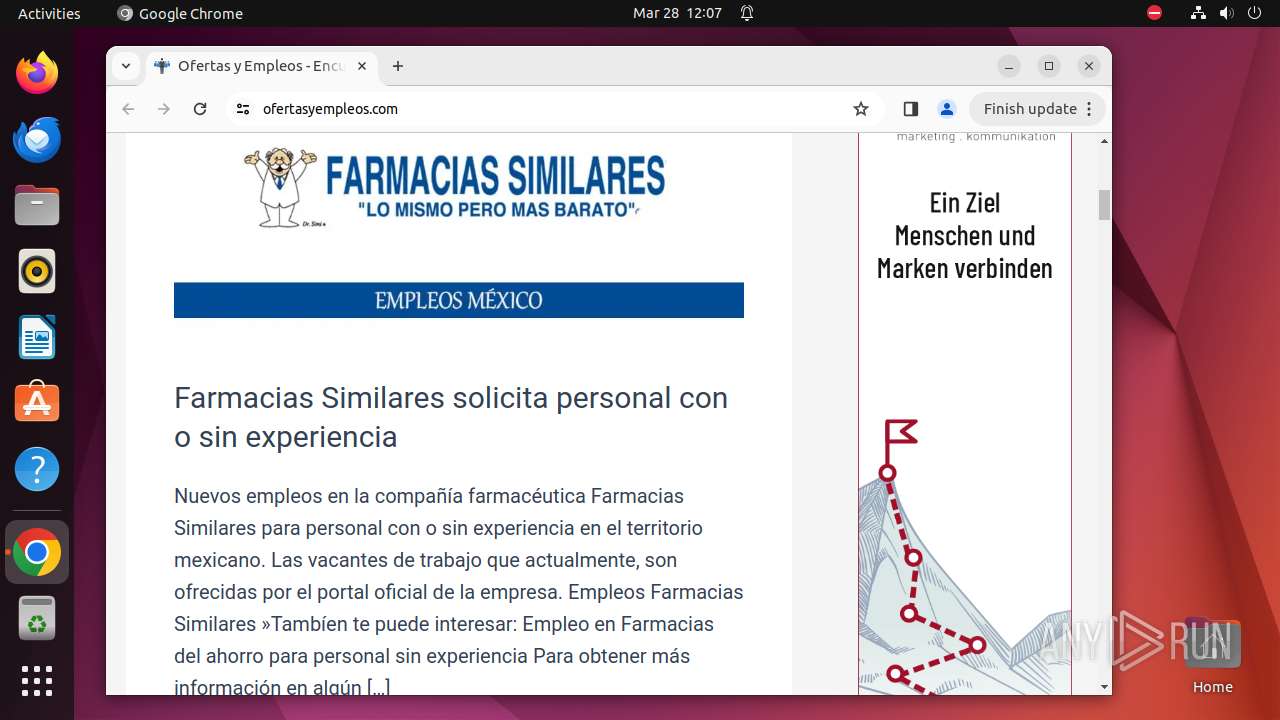Open the power menu icon
Screen dimensions: 1280x720
click(1254, 13)
